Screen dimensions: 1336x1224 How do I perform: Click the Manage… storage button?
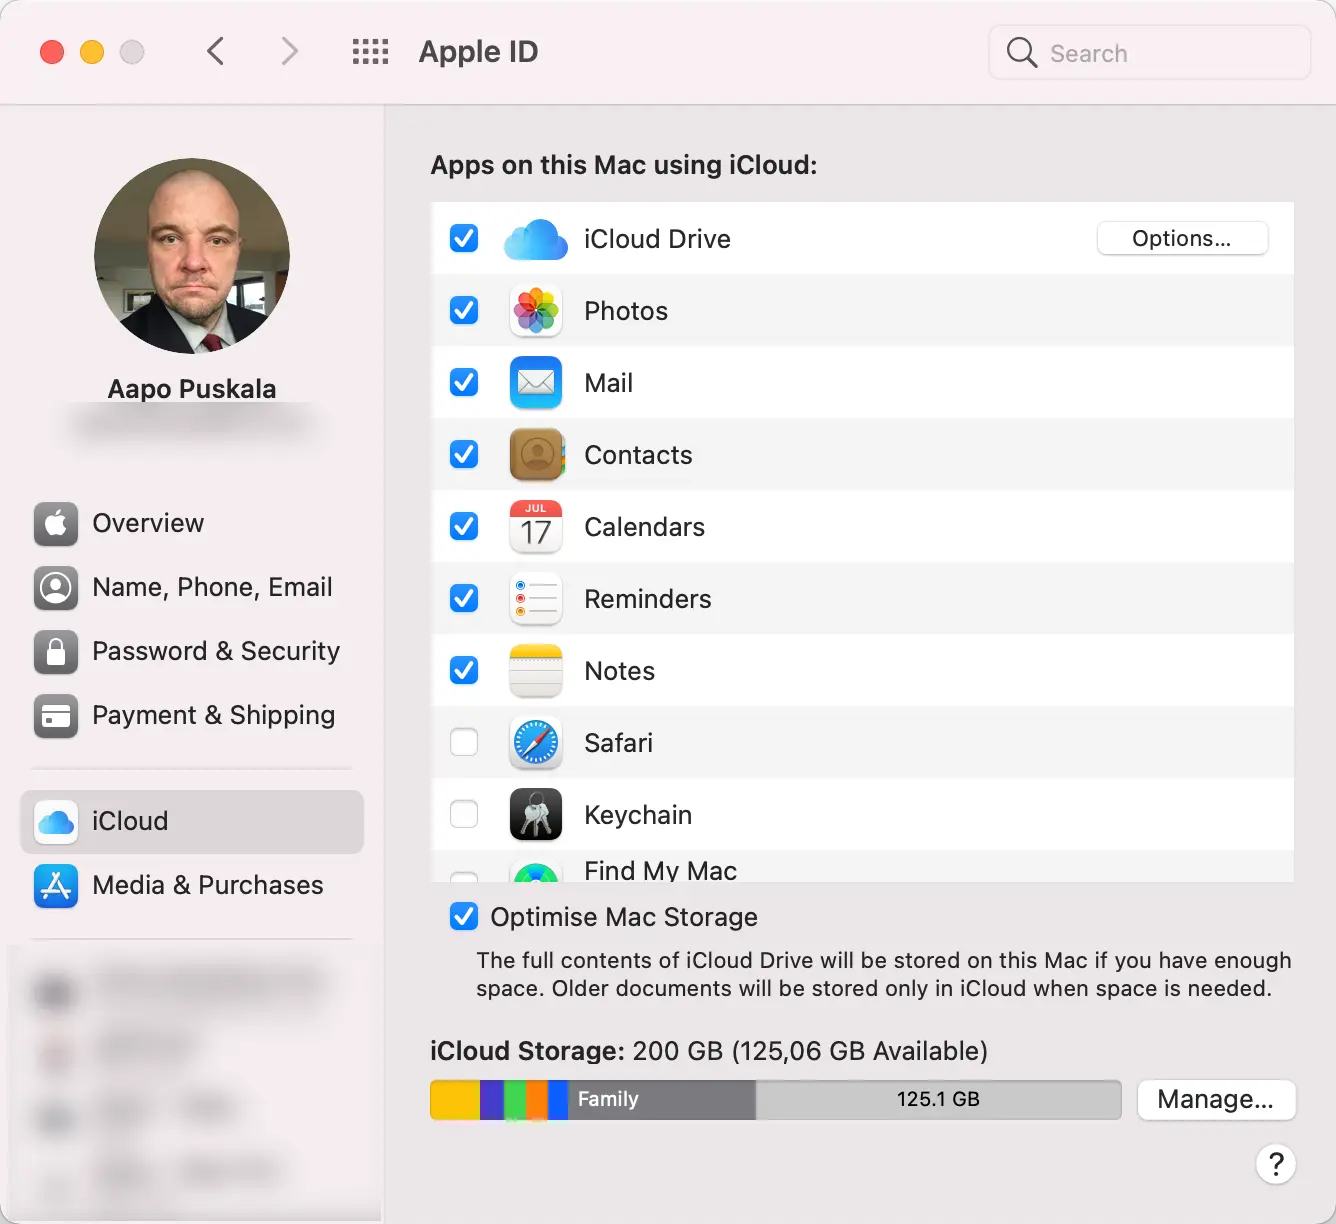click(1216, 1100)
